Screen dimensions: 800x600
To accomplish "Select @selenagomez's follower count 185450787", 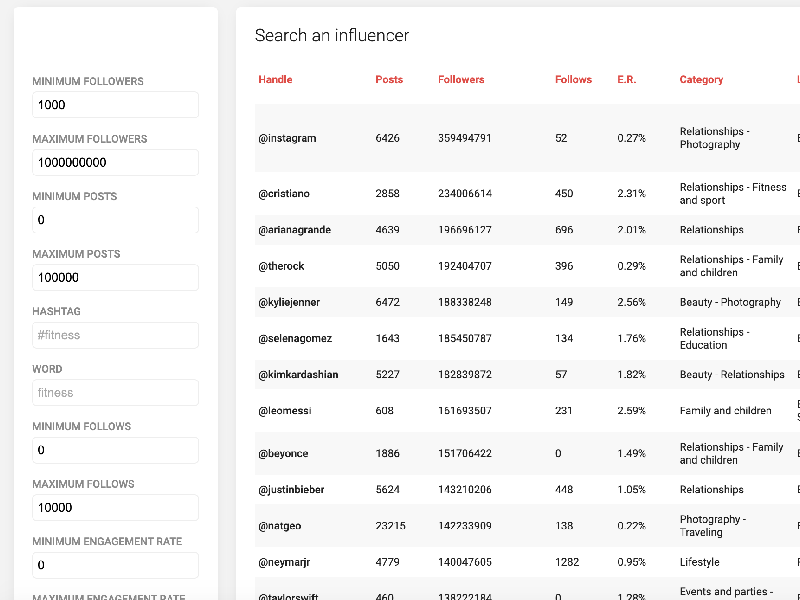I will (464, 339).
